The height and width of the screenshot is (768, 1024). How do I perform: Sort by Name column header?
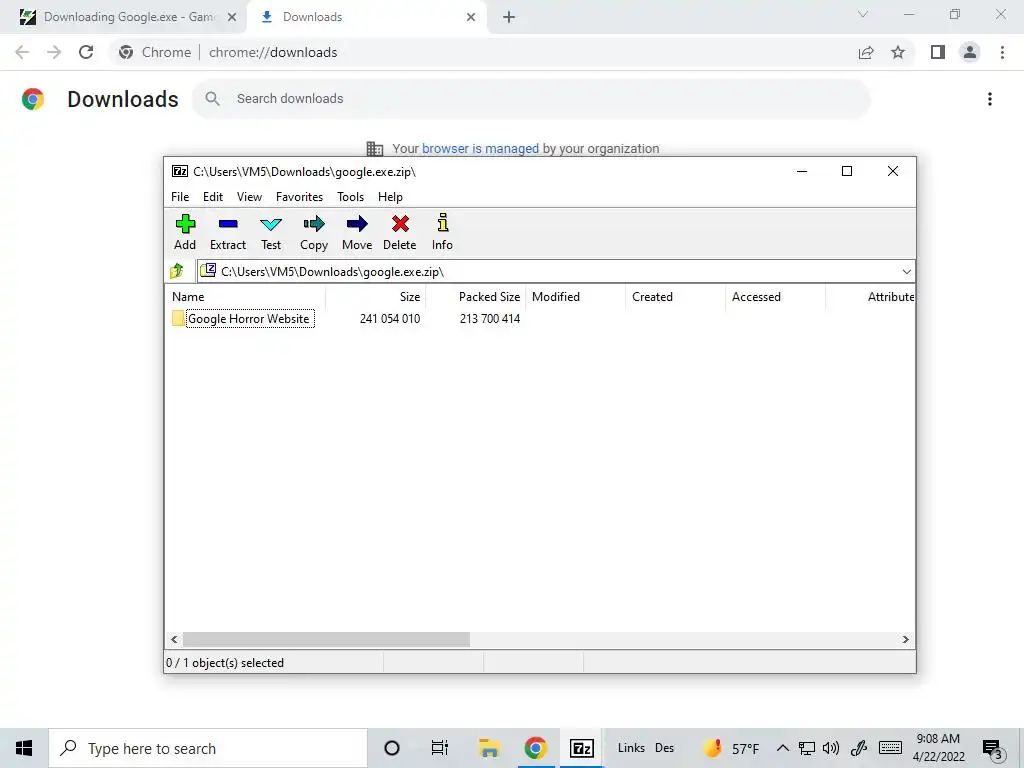click(247, 296)
